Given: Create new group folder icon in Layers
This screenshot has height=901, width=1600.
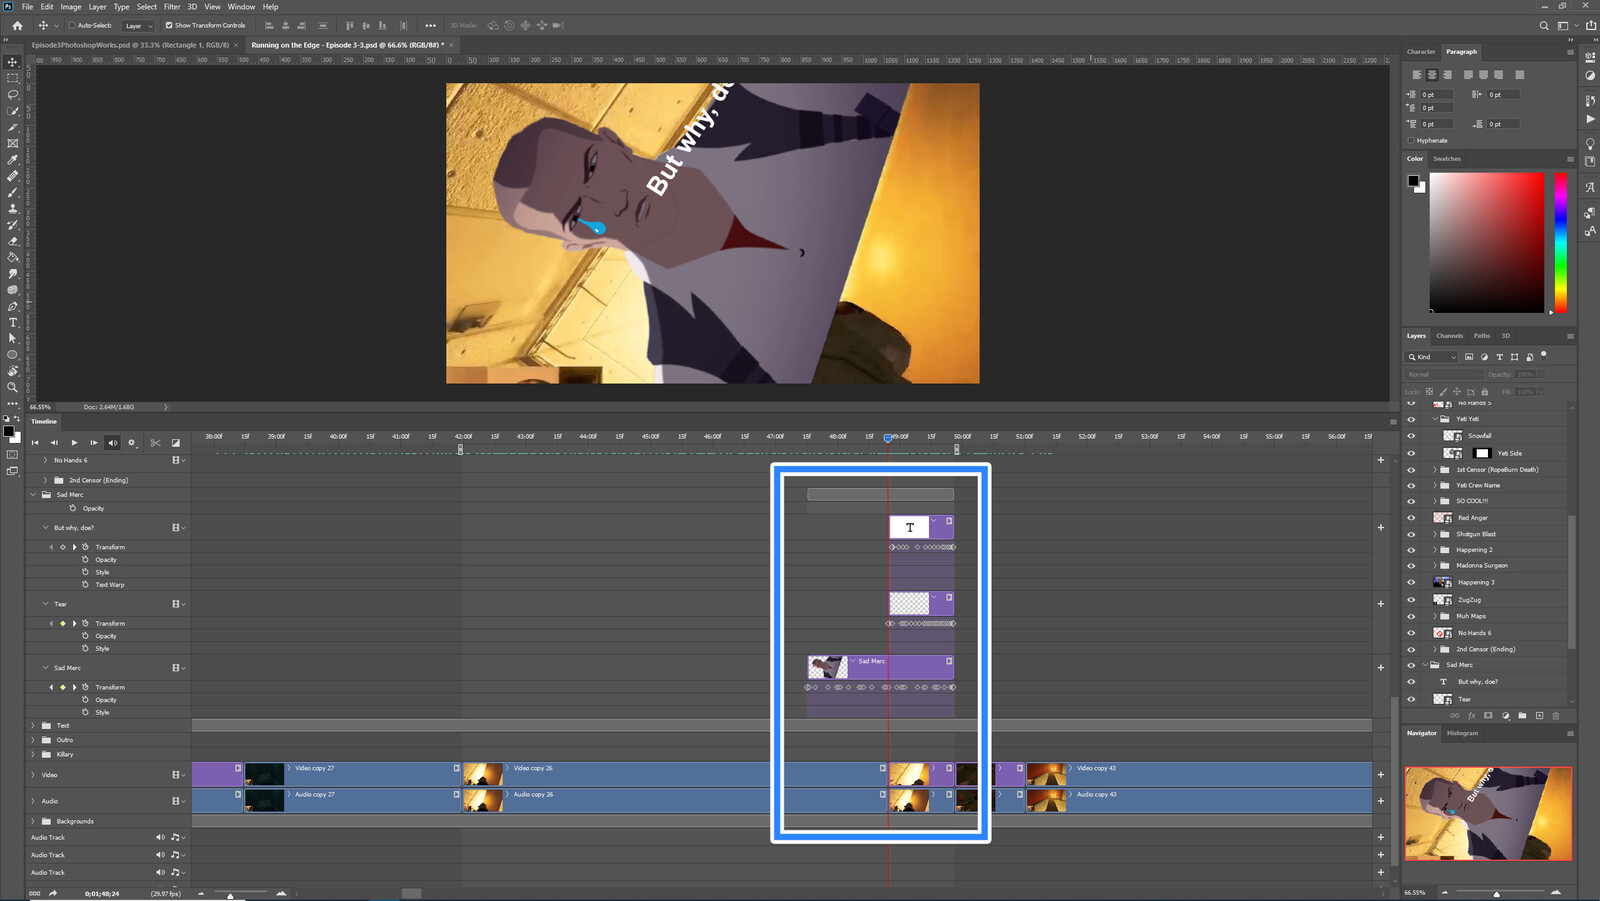Looking at the screenshot, I should [x=1523, y=715].
